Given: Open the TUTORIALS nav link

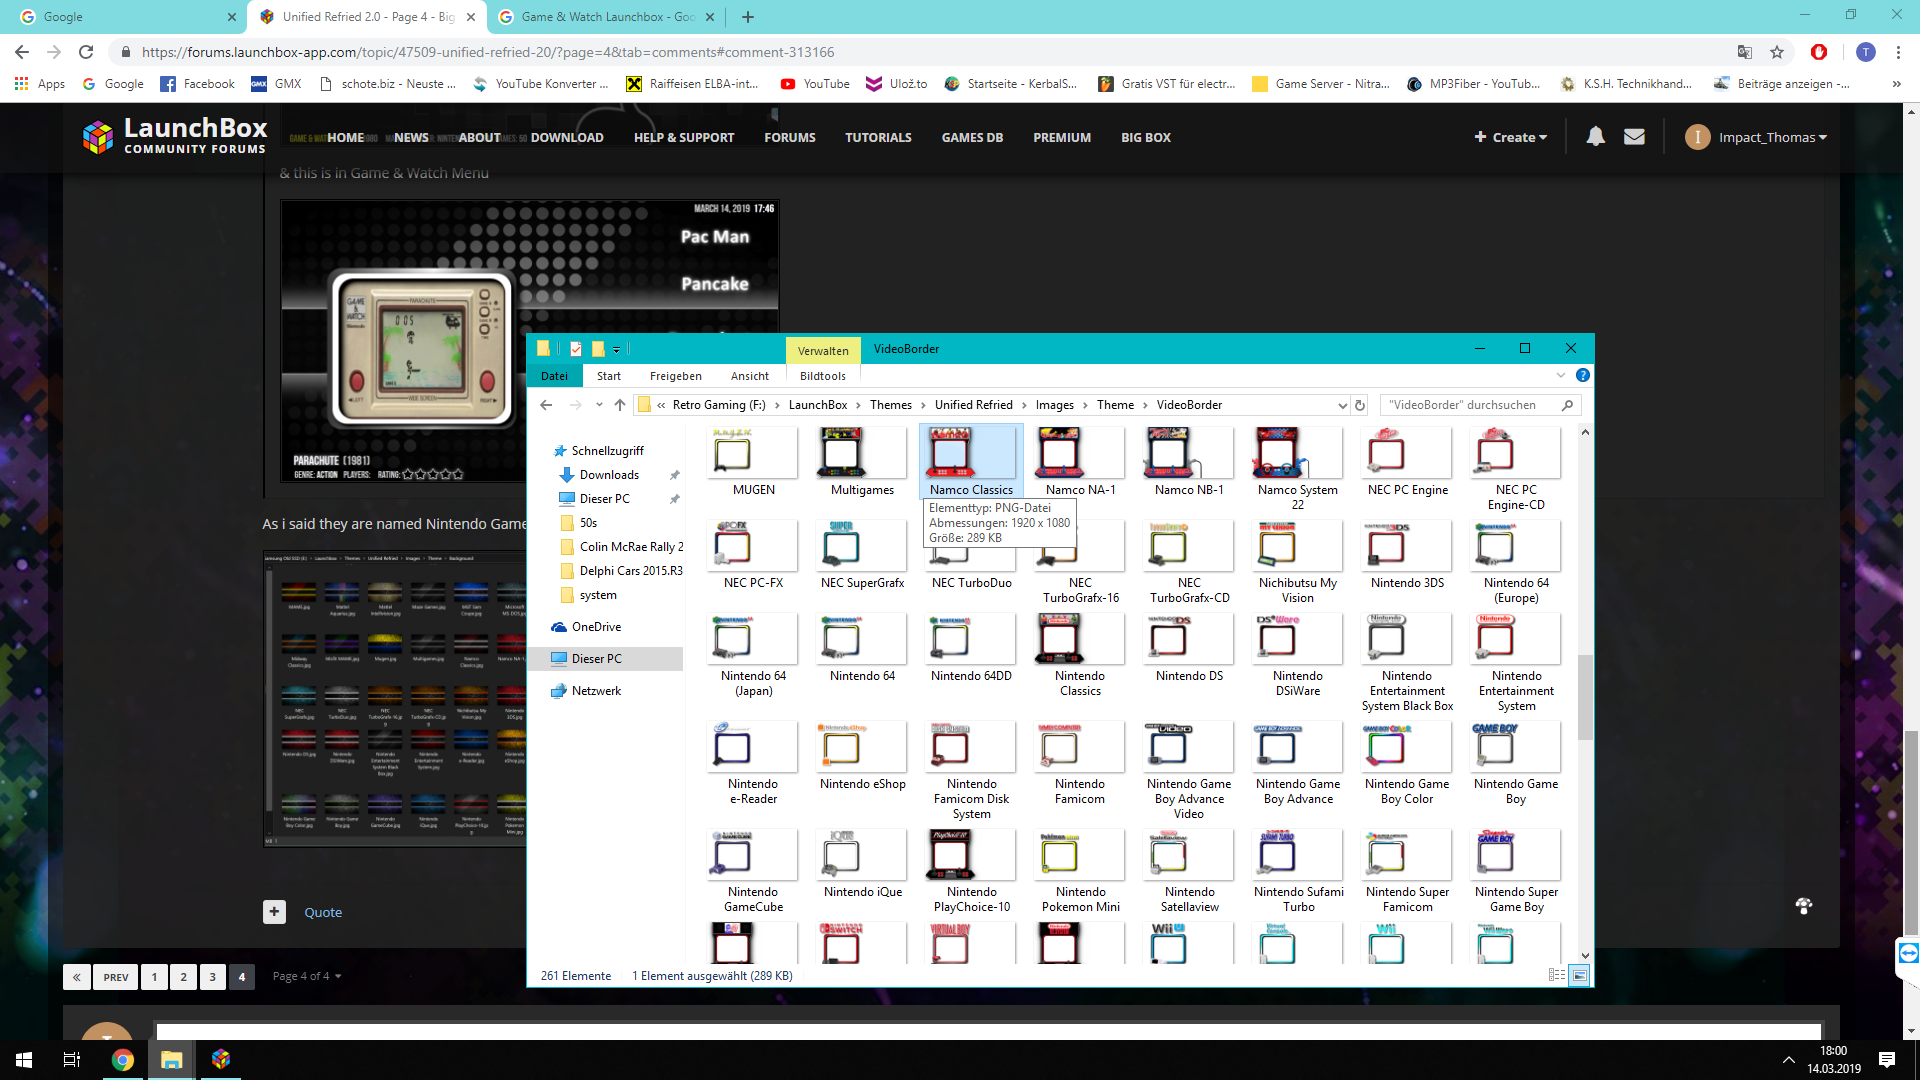Looking at the screenshot, I should pyautogui.click(x=878, y=138).
